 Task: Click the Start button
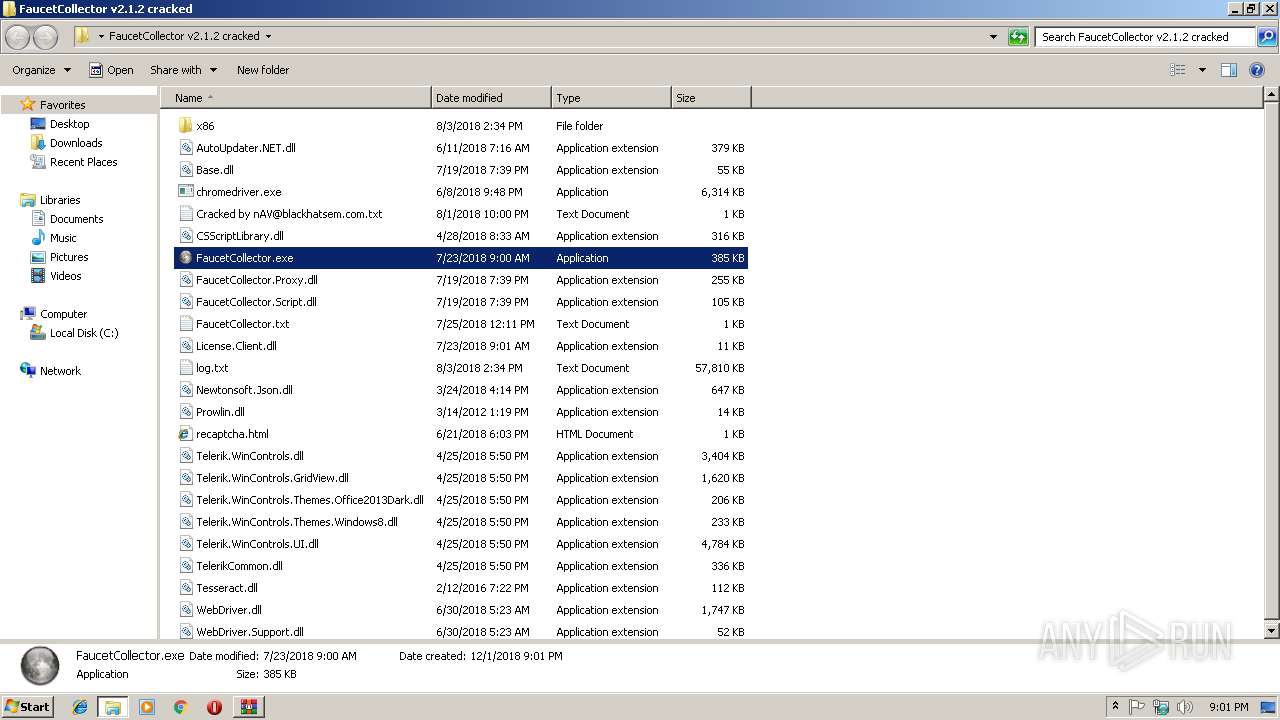(x=28, y=707)
